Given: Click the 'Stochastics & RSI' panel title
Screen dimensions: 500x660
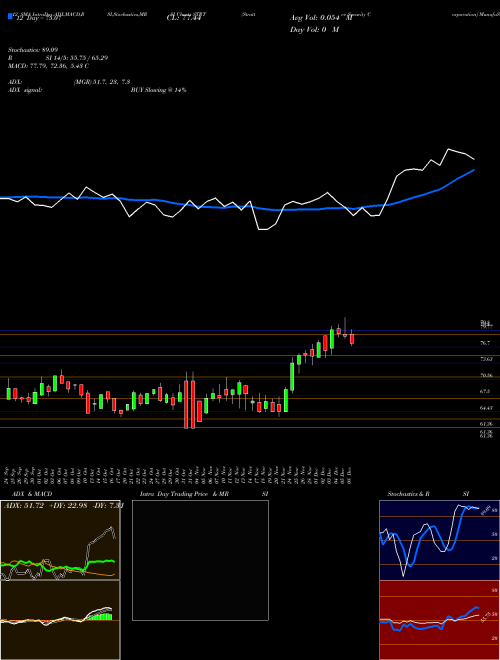Looking at the screenshot, I should (x=428, y=494).
